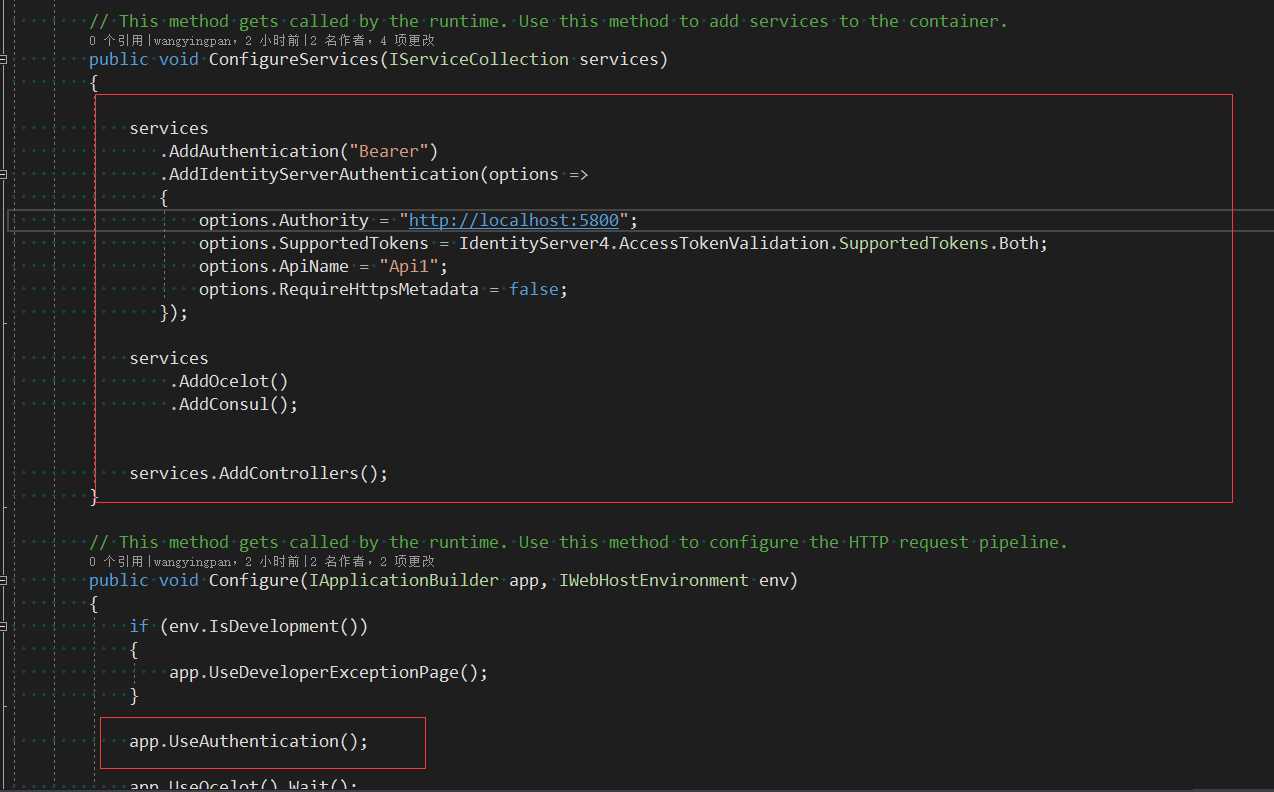The height and width of the screenshot is (792, 1274).
Task: Click options.RequireHttpsMetadata property
Action: 338,289
